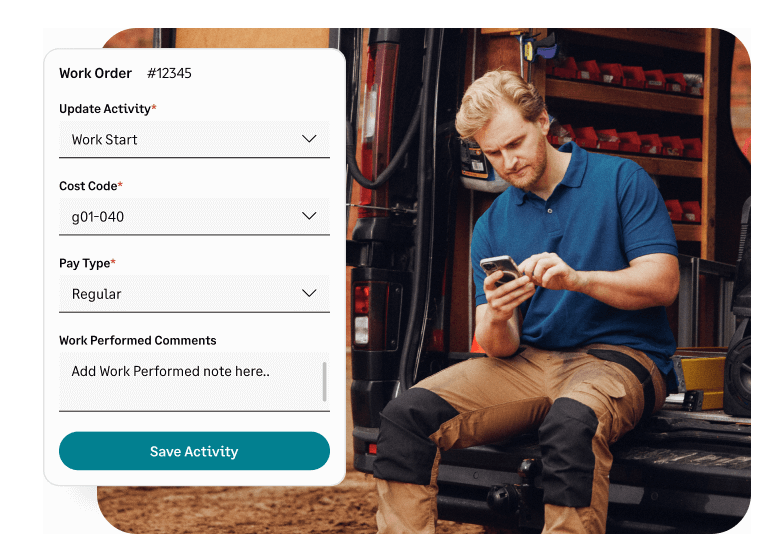
Task: Click the red asterisk next to Cost Code
Action: pos(120,184)
